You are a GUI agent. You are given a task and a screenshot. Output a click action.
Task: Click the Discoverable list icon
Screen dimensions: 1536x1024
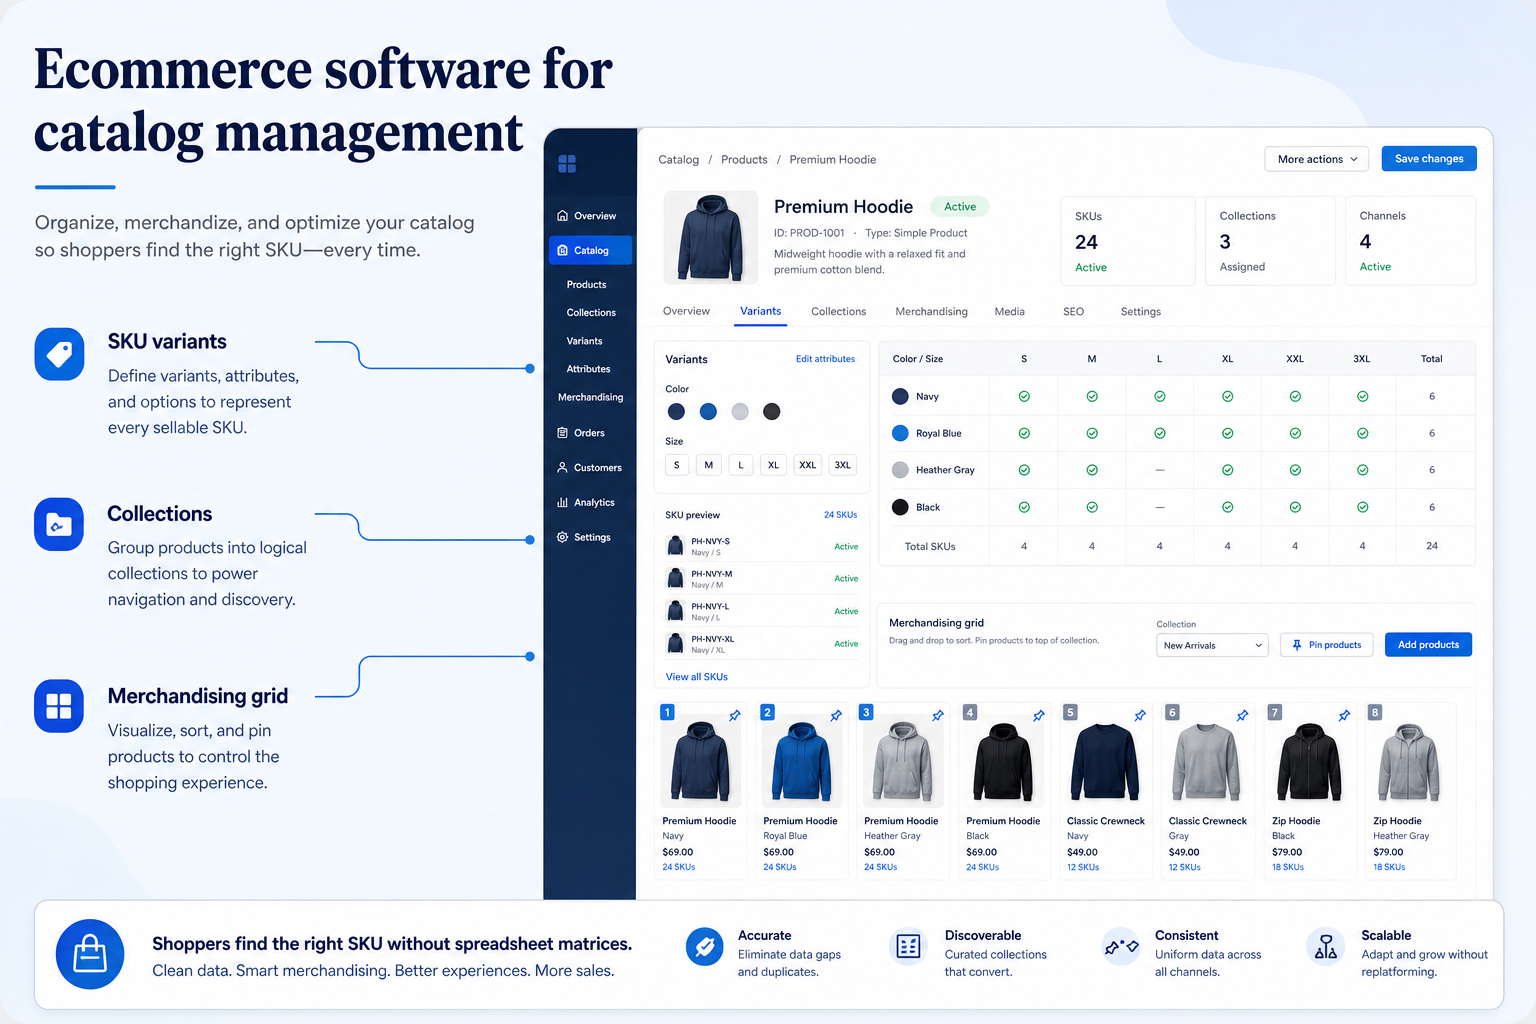[908, 946]
